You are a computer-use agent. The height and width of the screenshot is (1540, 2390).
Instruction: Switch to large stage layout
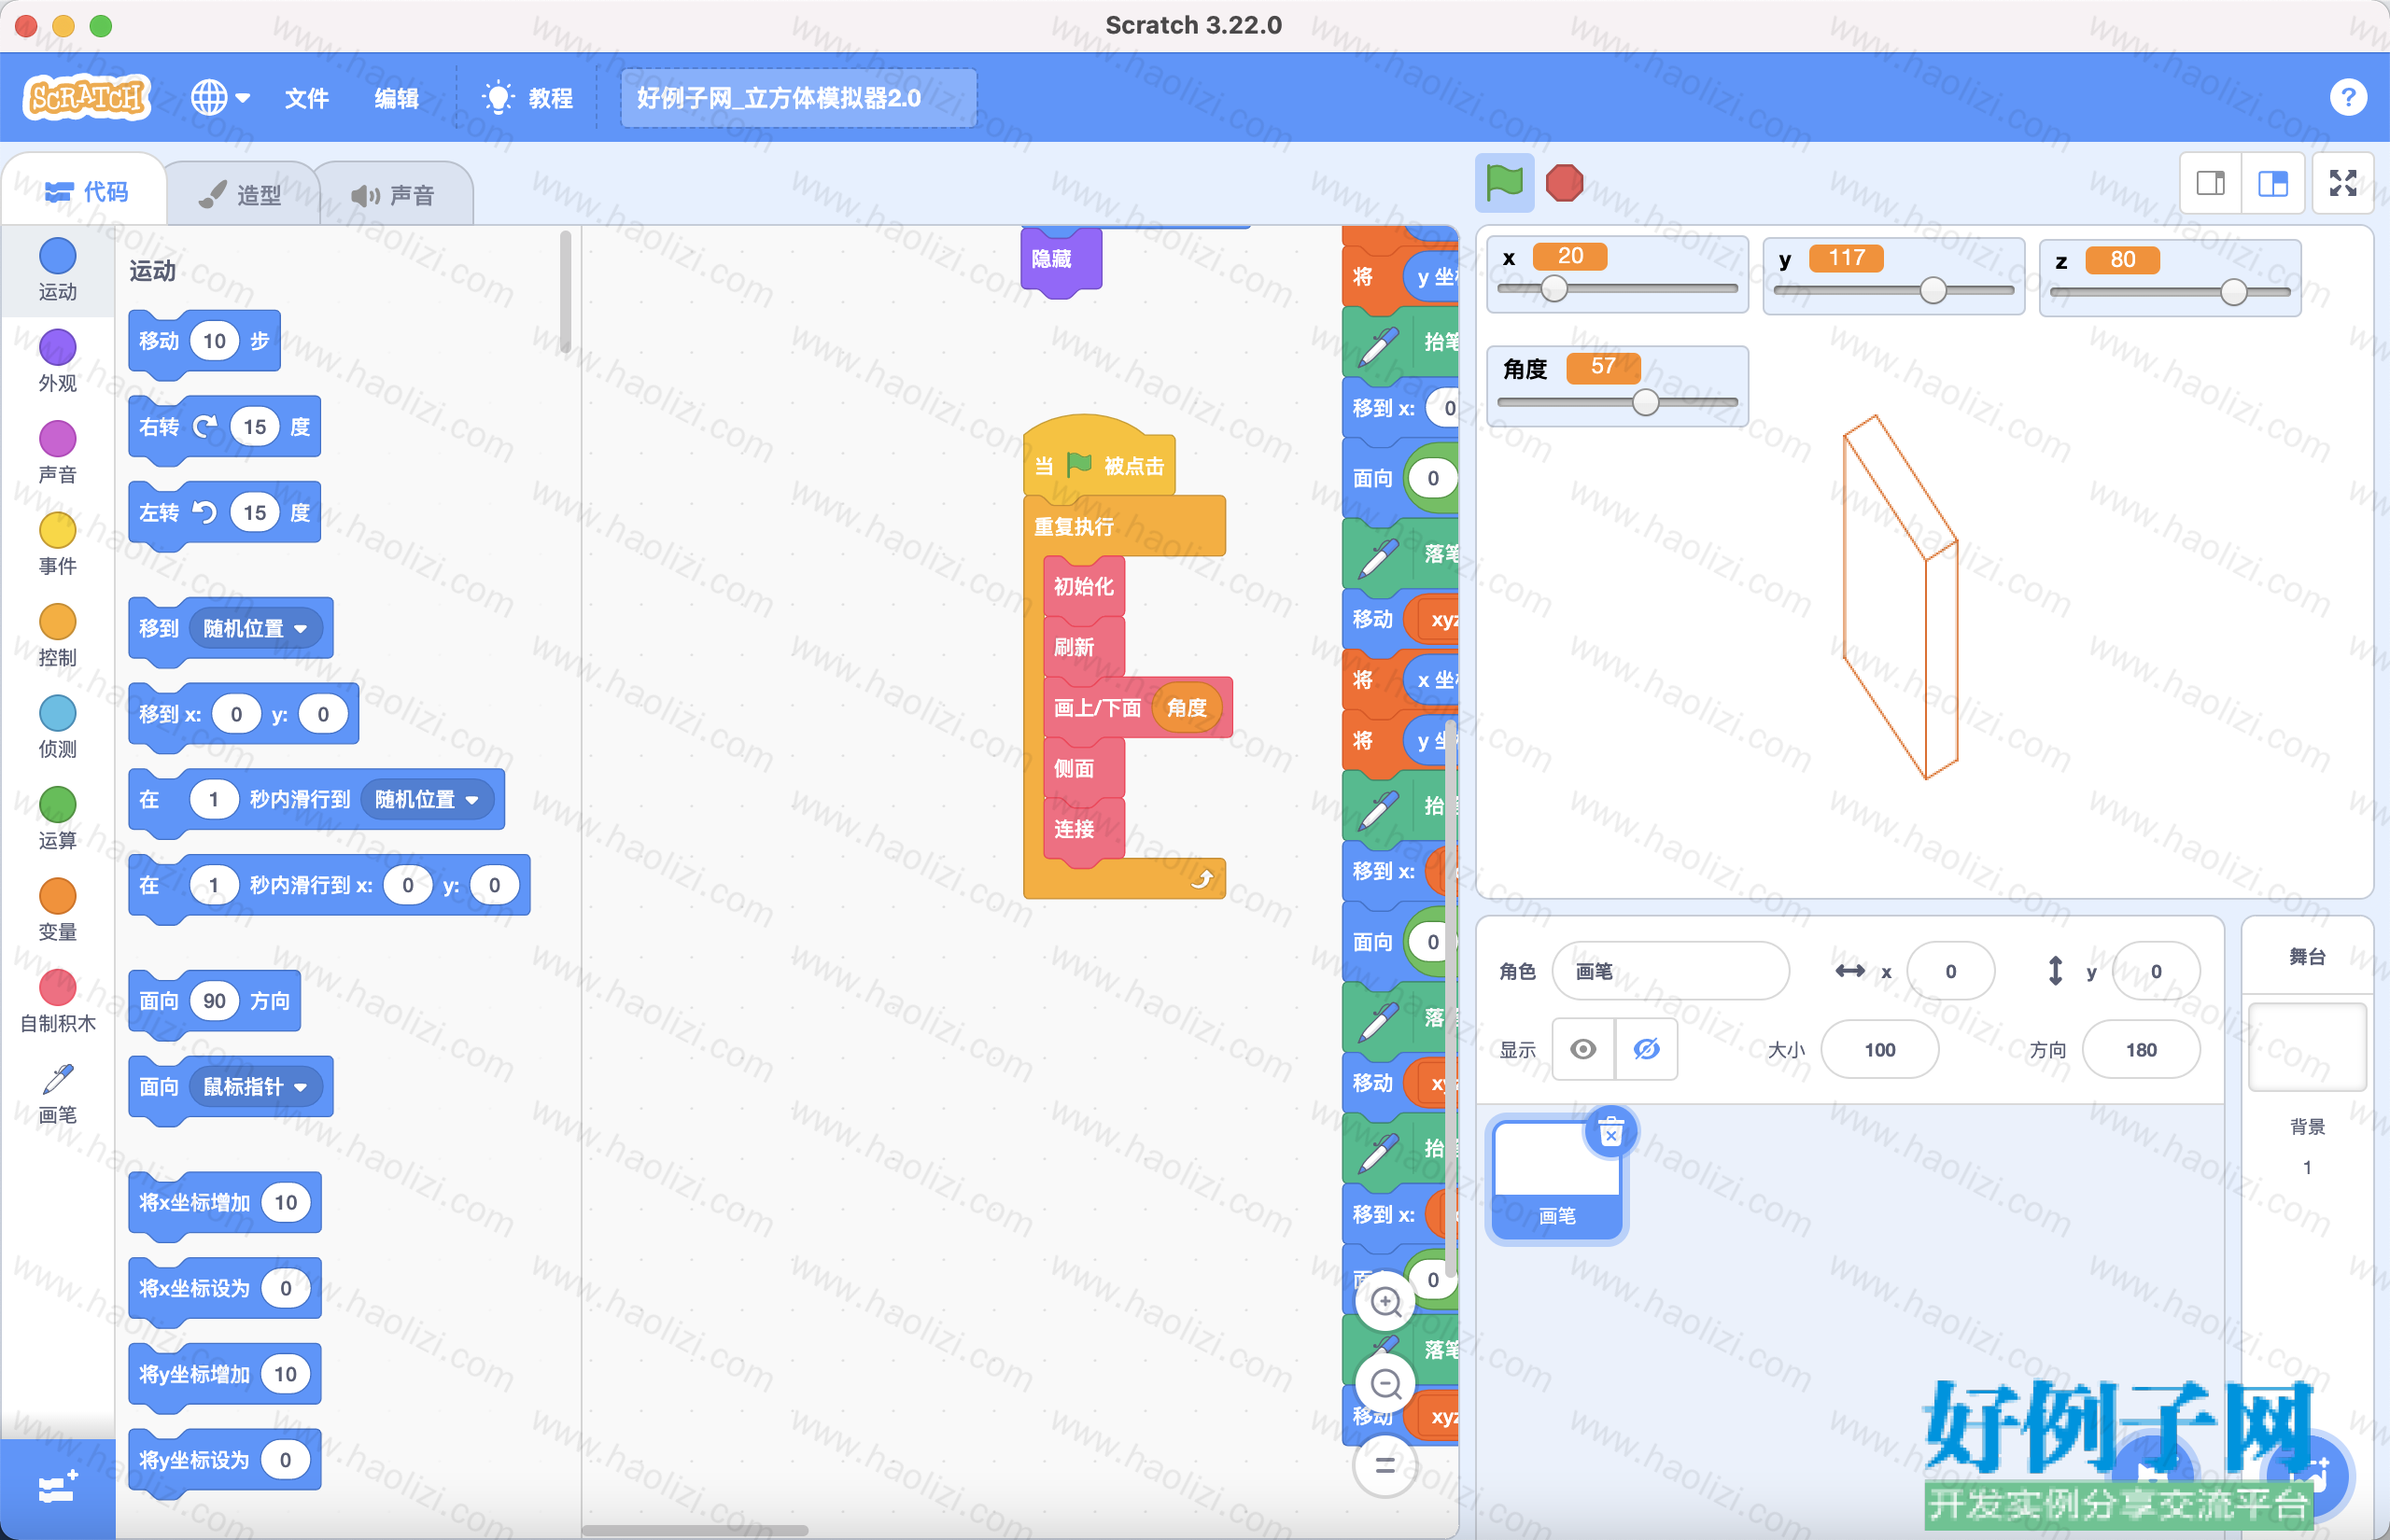tap(2273, 183)
